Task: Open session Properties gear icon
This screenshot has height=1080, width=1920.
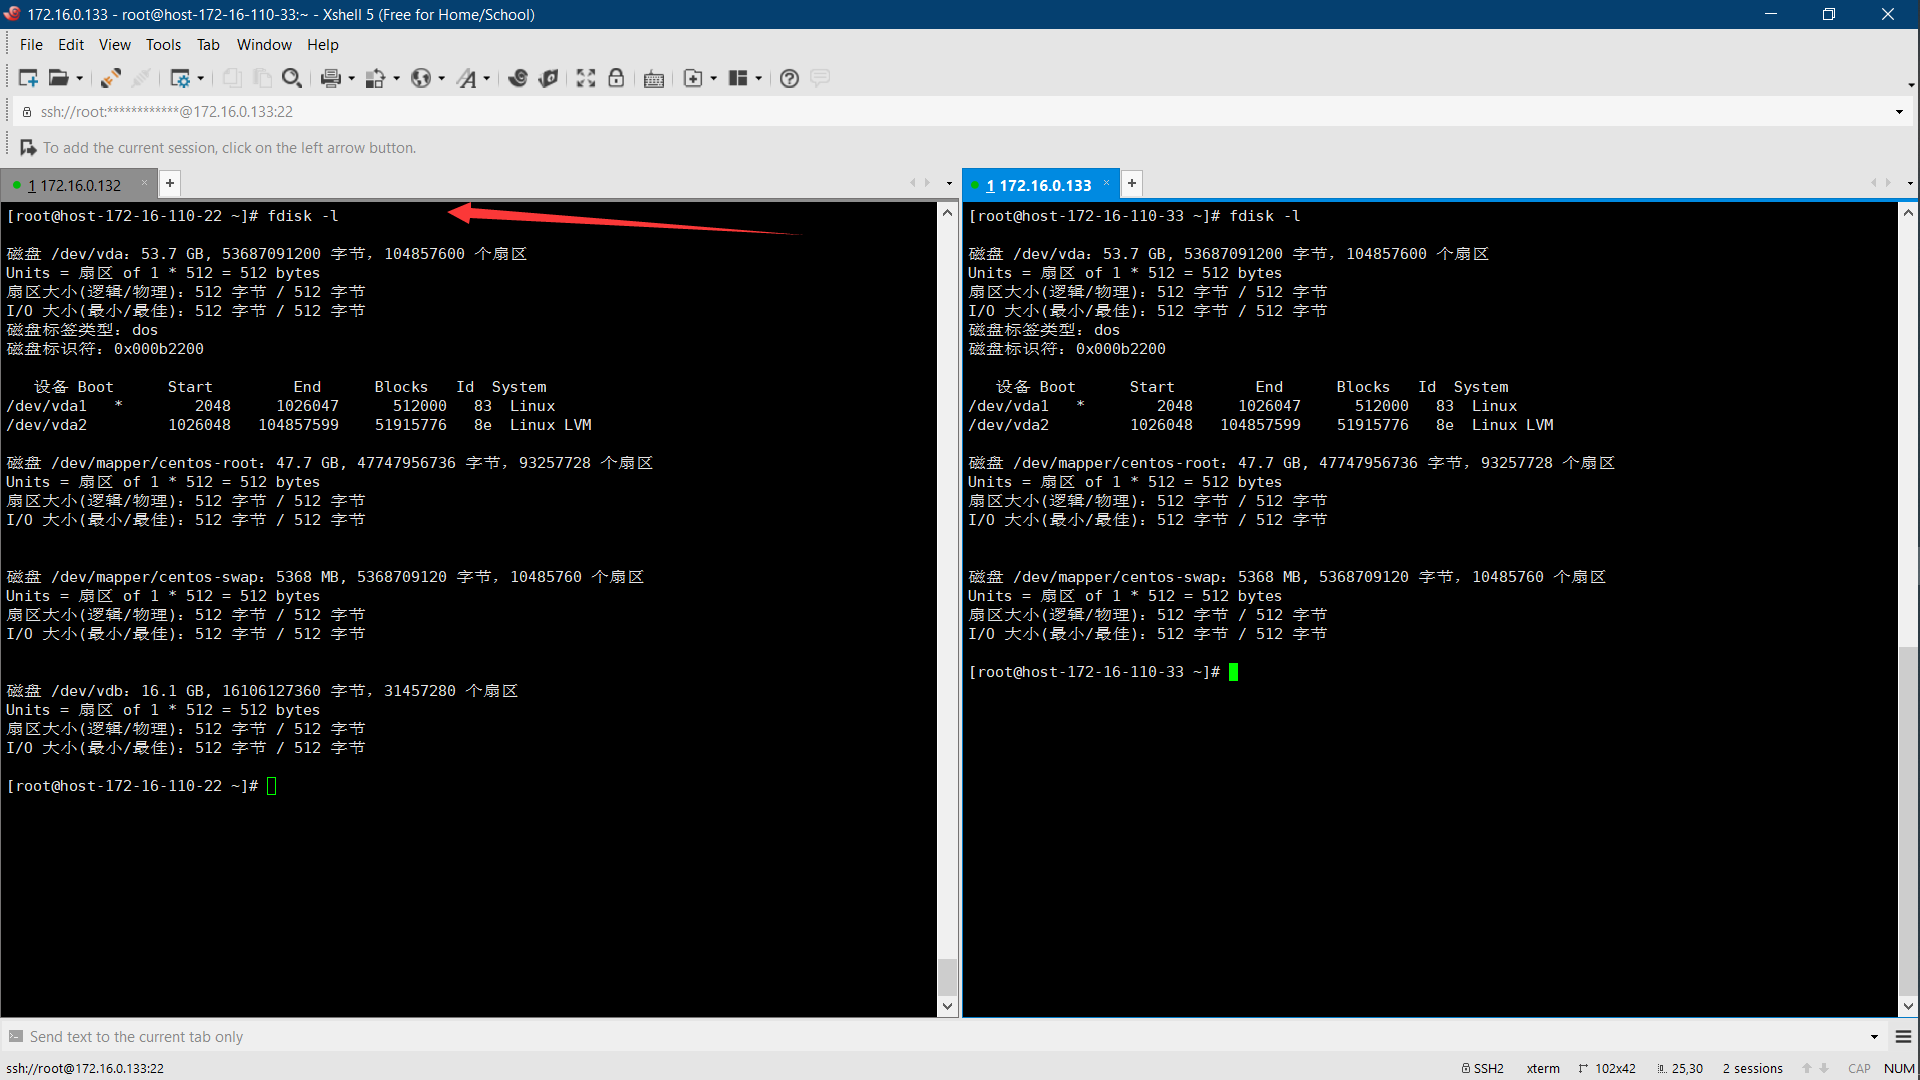Action: coord(180,78)
